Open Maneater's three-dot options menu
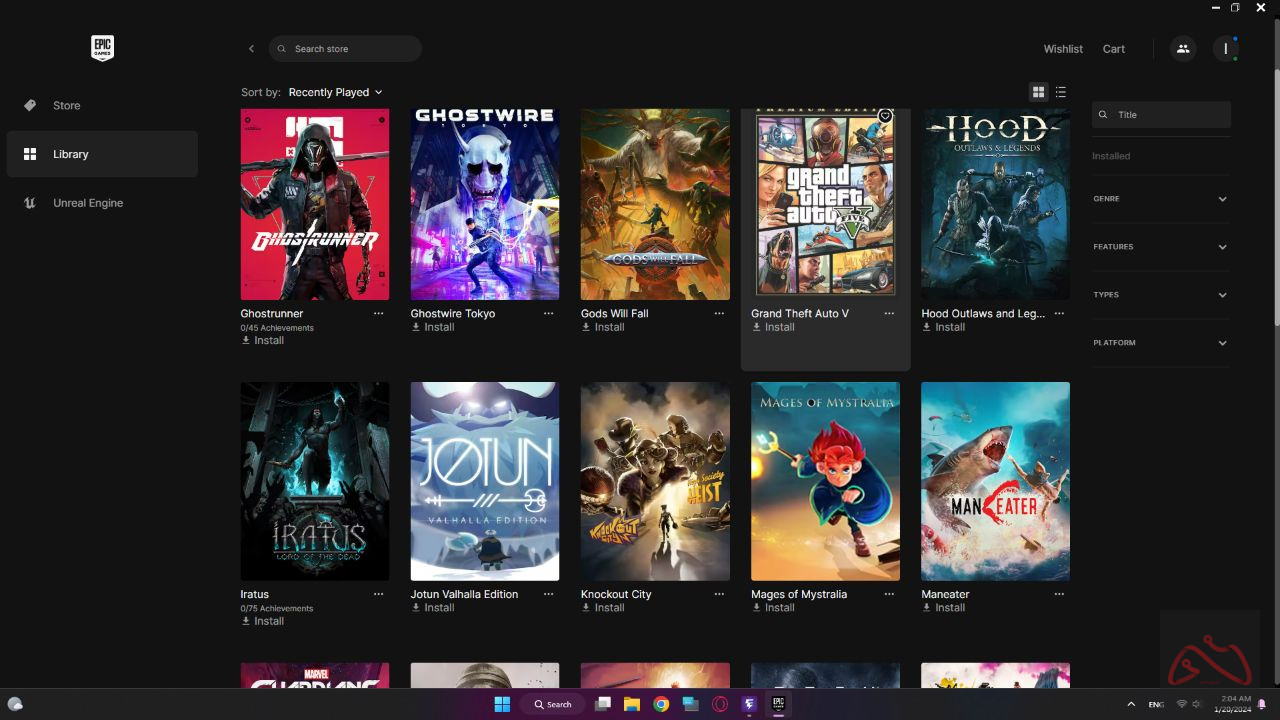 point(1059,594)
